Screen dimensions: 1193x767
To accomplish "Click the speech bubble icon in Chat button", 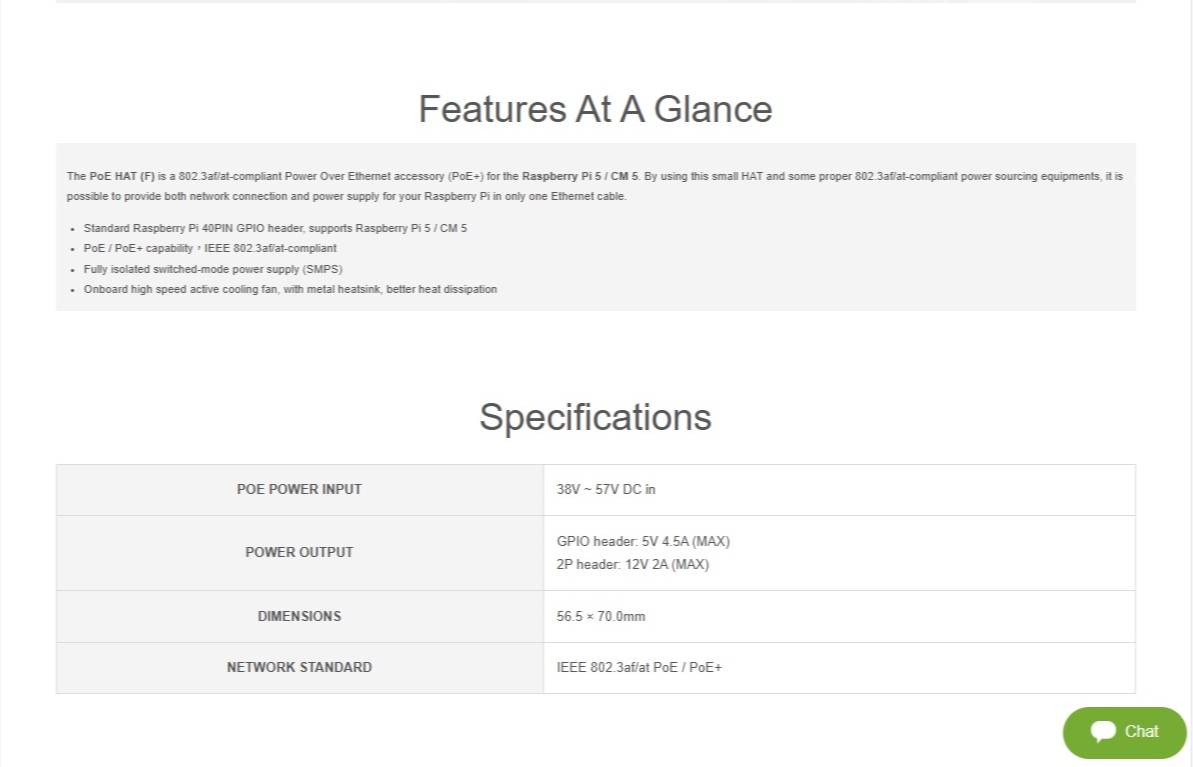I will [x=1103, y=731].
